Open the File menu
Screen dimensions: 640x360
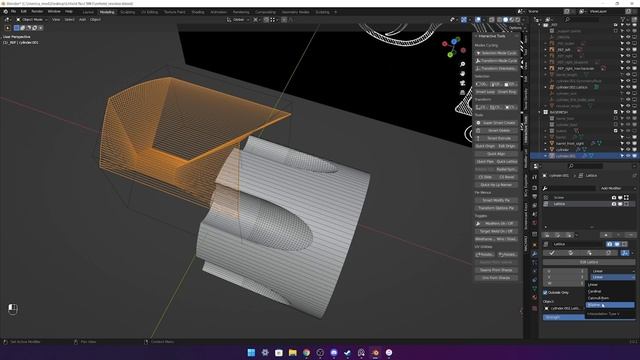point(13,11)
